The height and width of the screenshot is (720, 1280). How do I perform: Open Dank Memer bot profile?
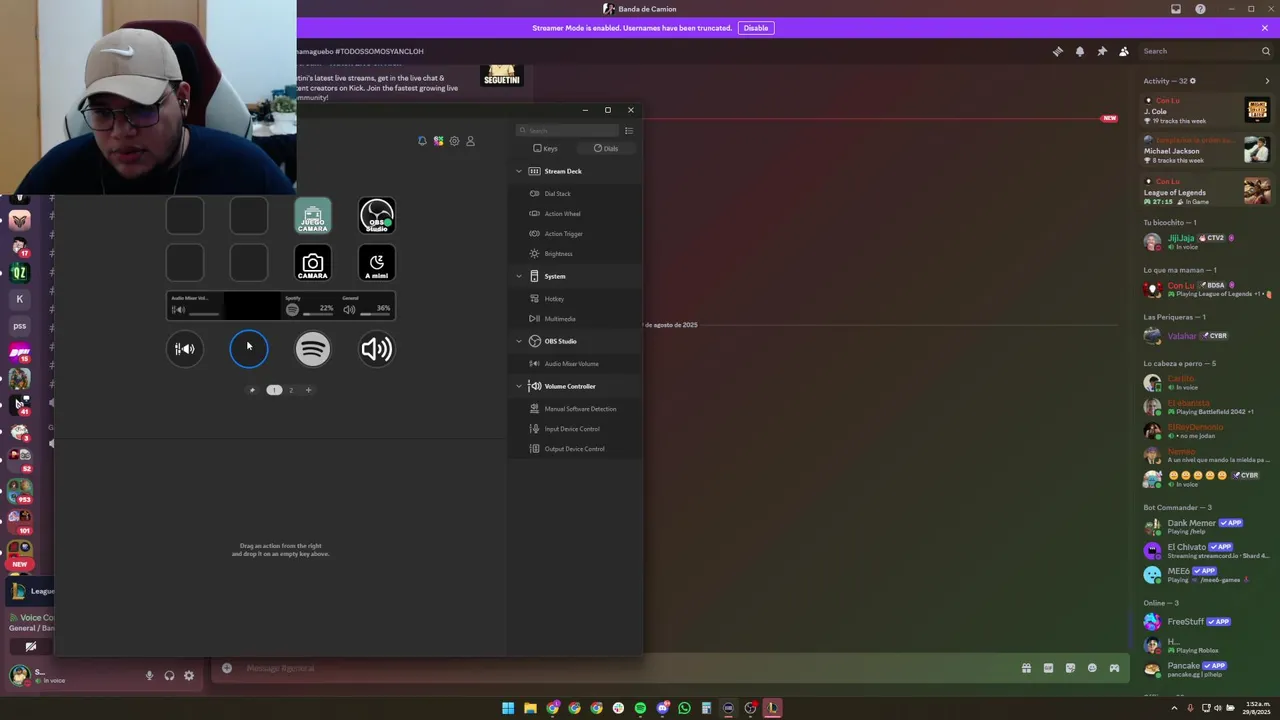coord(1207,526)
